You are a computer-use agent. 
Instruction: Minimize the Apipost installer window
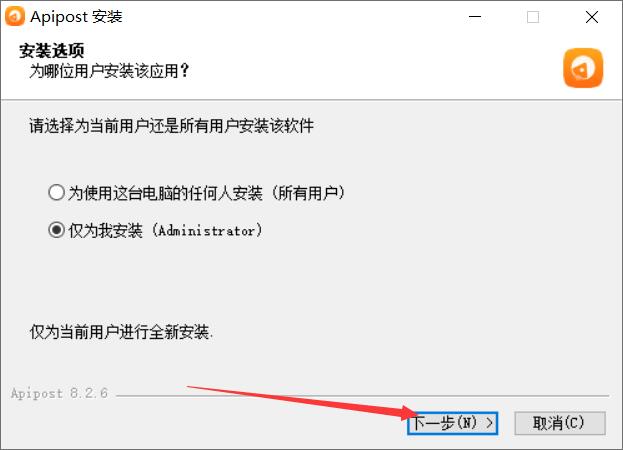click(475, 17)
